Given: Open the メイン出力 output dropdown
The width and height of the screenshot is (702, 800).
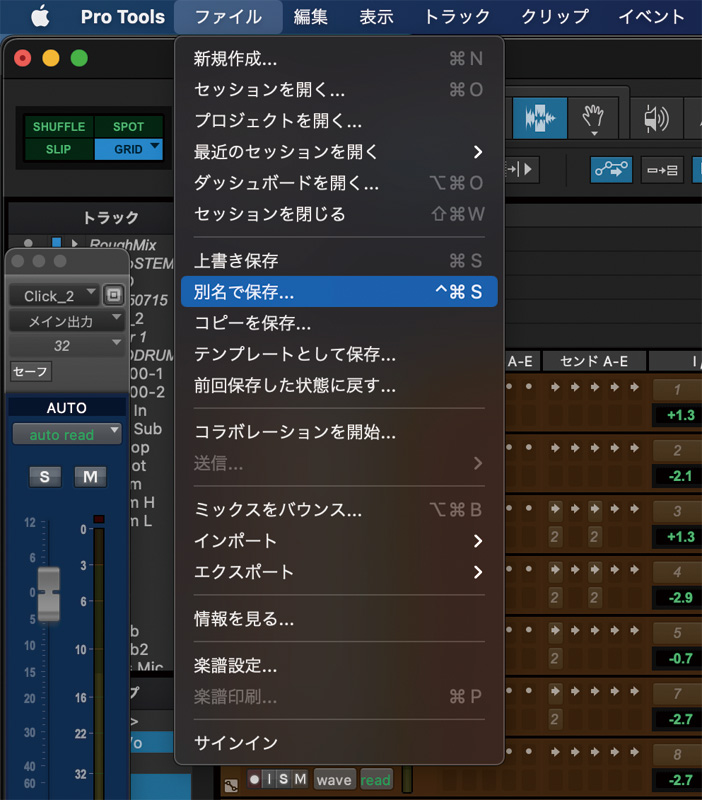Looking at the screenshot, I should tap(66, 321).
